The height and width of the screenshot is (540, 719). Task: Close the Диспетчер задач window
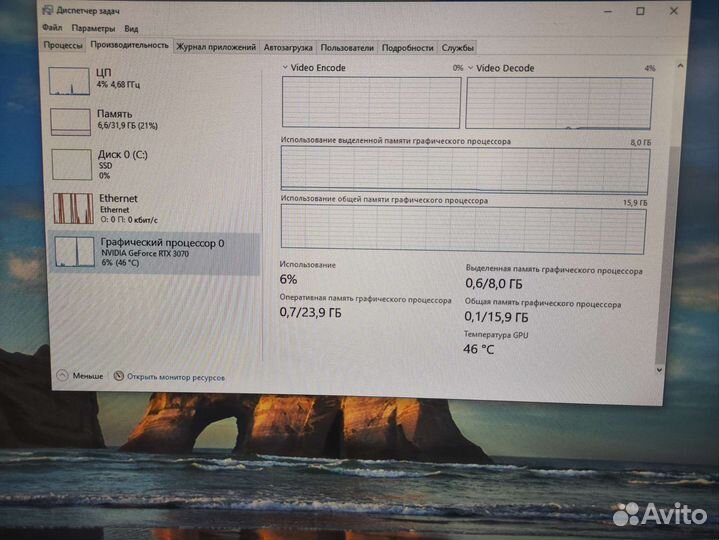tap(674, 11)
